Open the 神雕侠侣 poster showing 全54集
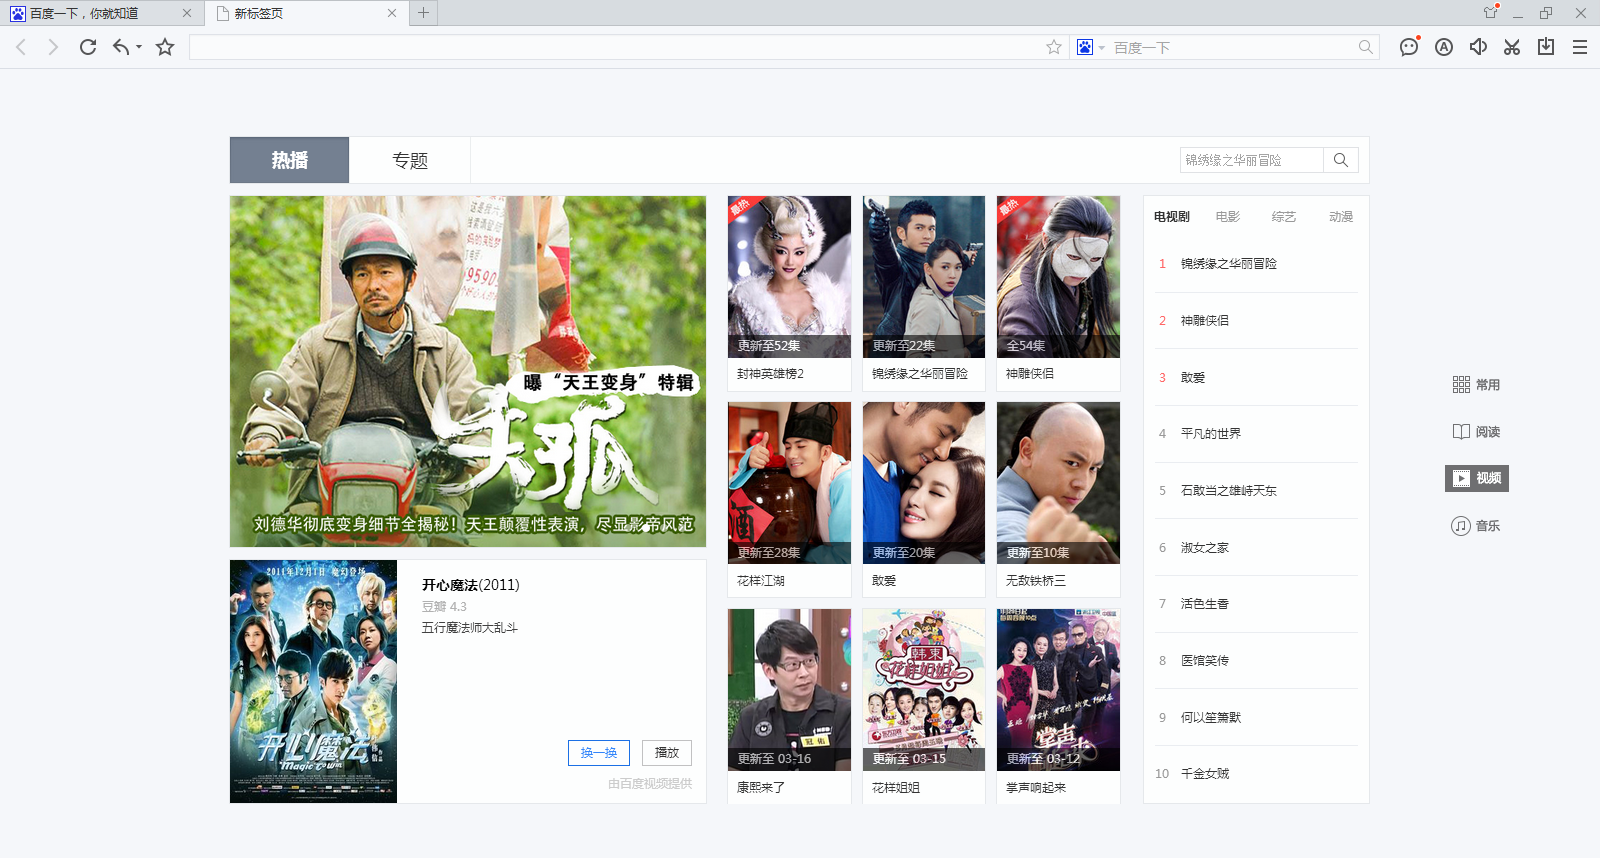This screenshot has height=858, width=1600. 1058,276
